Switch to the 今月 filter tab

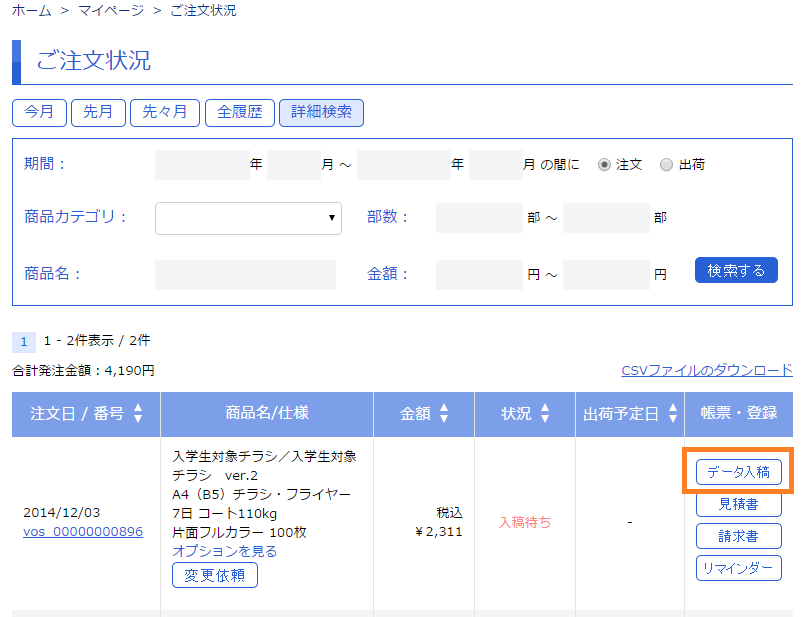coord(39,113)
